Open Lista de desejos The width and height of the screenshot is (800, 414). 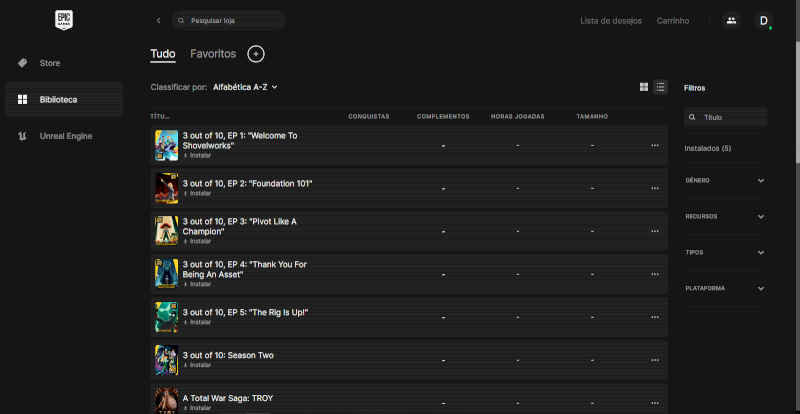coord(611,21)
